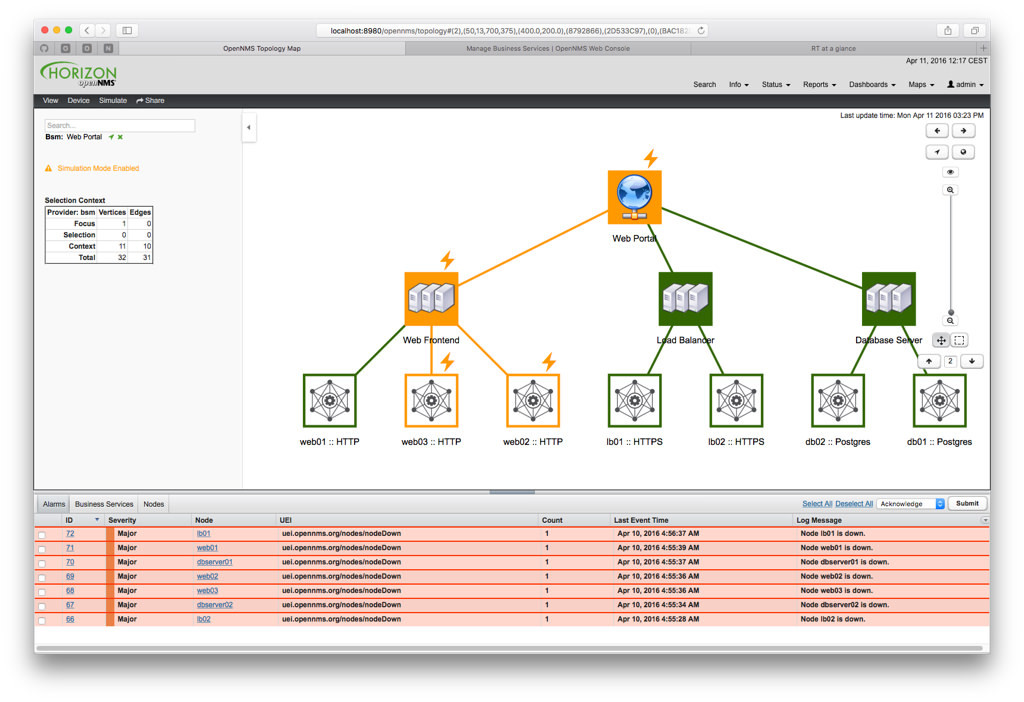The height and width of the screenshot is (702, 1024).
Task: Open the dbserver01 node link
Action: (214, 562)
